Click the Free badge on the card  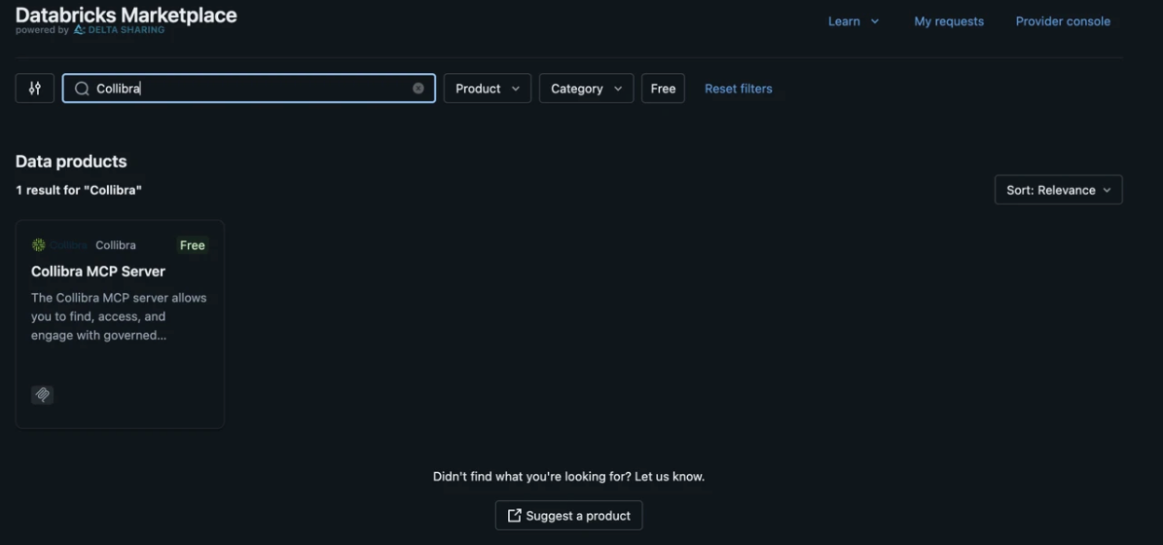pos(192,245)
